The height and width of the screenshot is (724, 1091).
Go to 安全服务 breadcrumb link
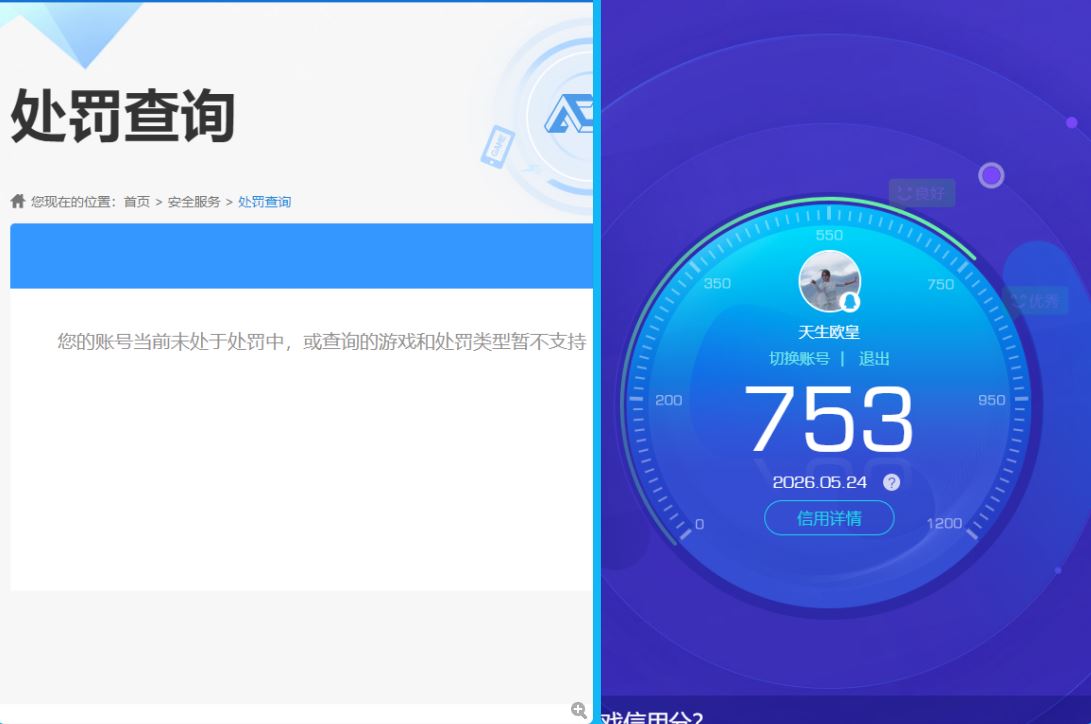193,202
